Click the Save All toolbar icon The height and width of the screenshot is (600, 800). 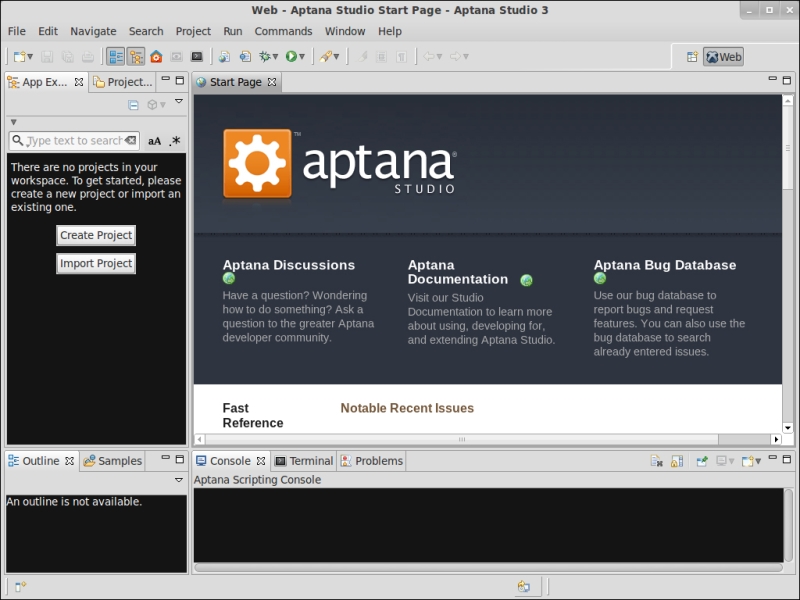[x=67, y=57]
